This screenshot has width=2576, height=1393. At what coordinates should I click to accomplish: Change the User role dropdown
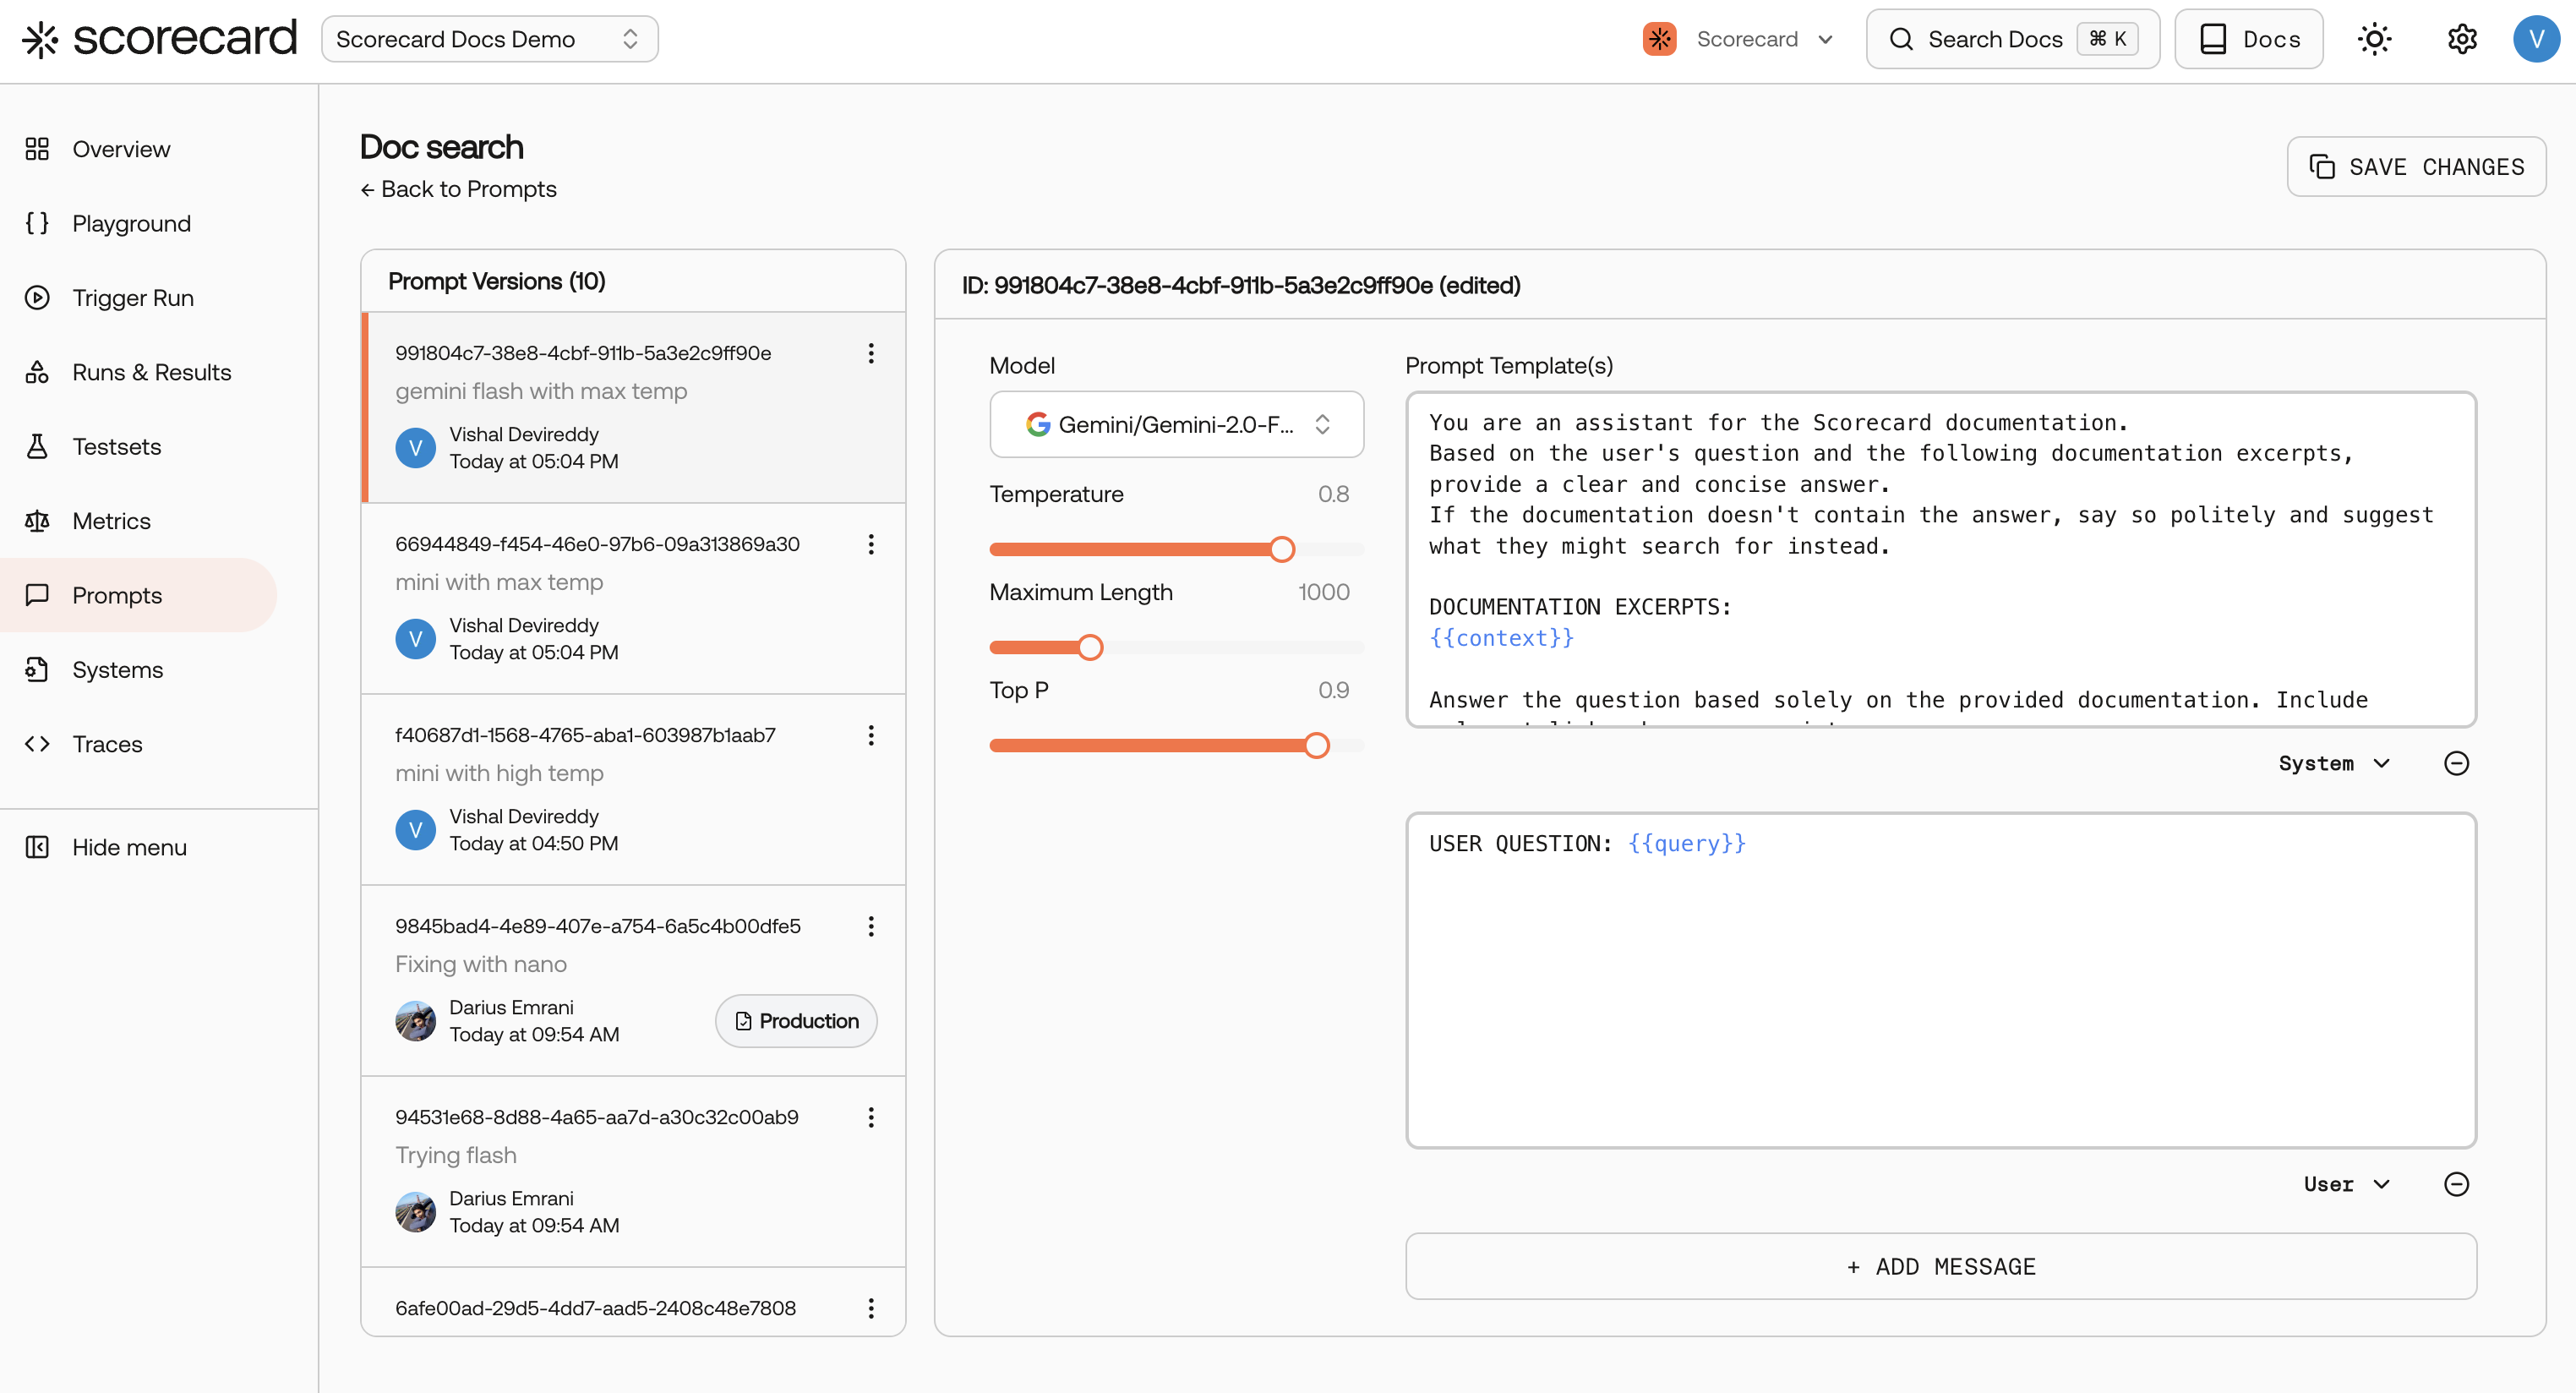tap(2346, 1184)
